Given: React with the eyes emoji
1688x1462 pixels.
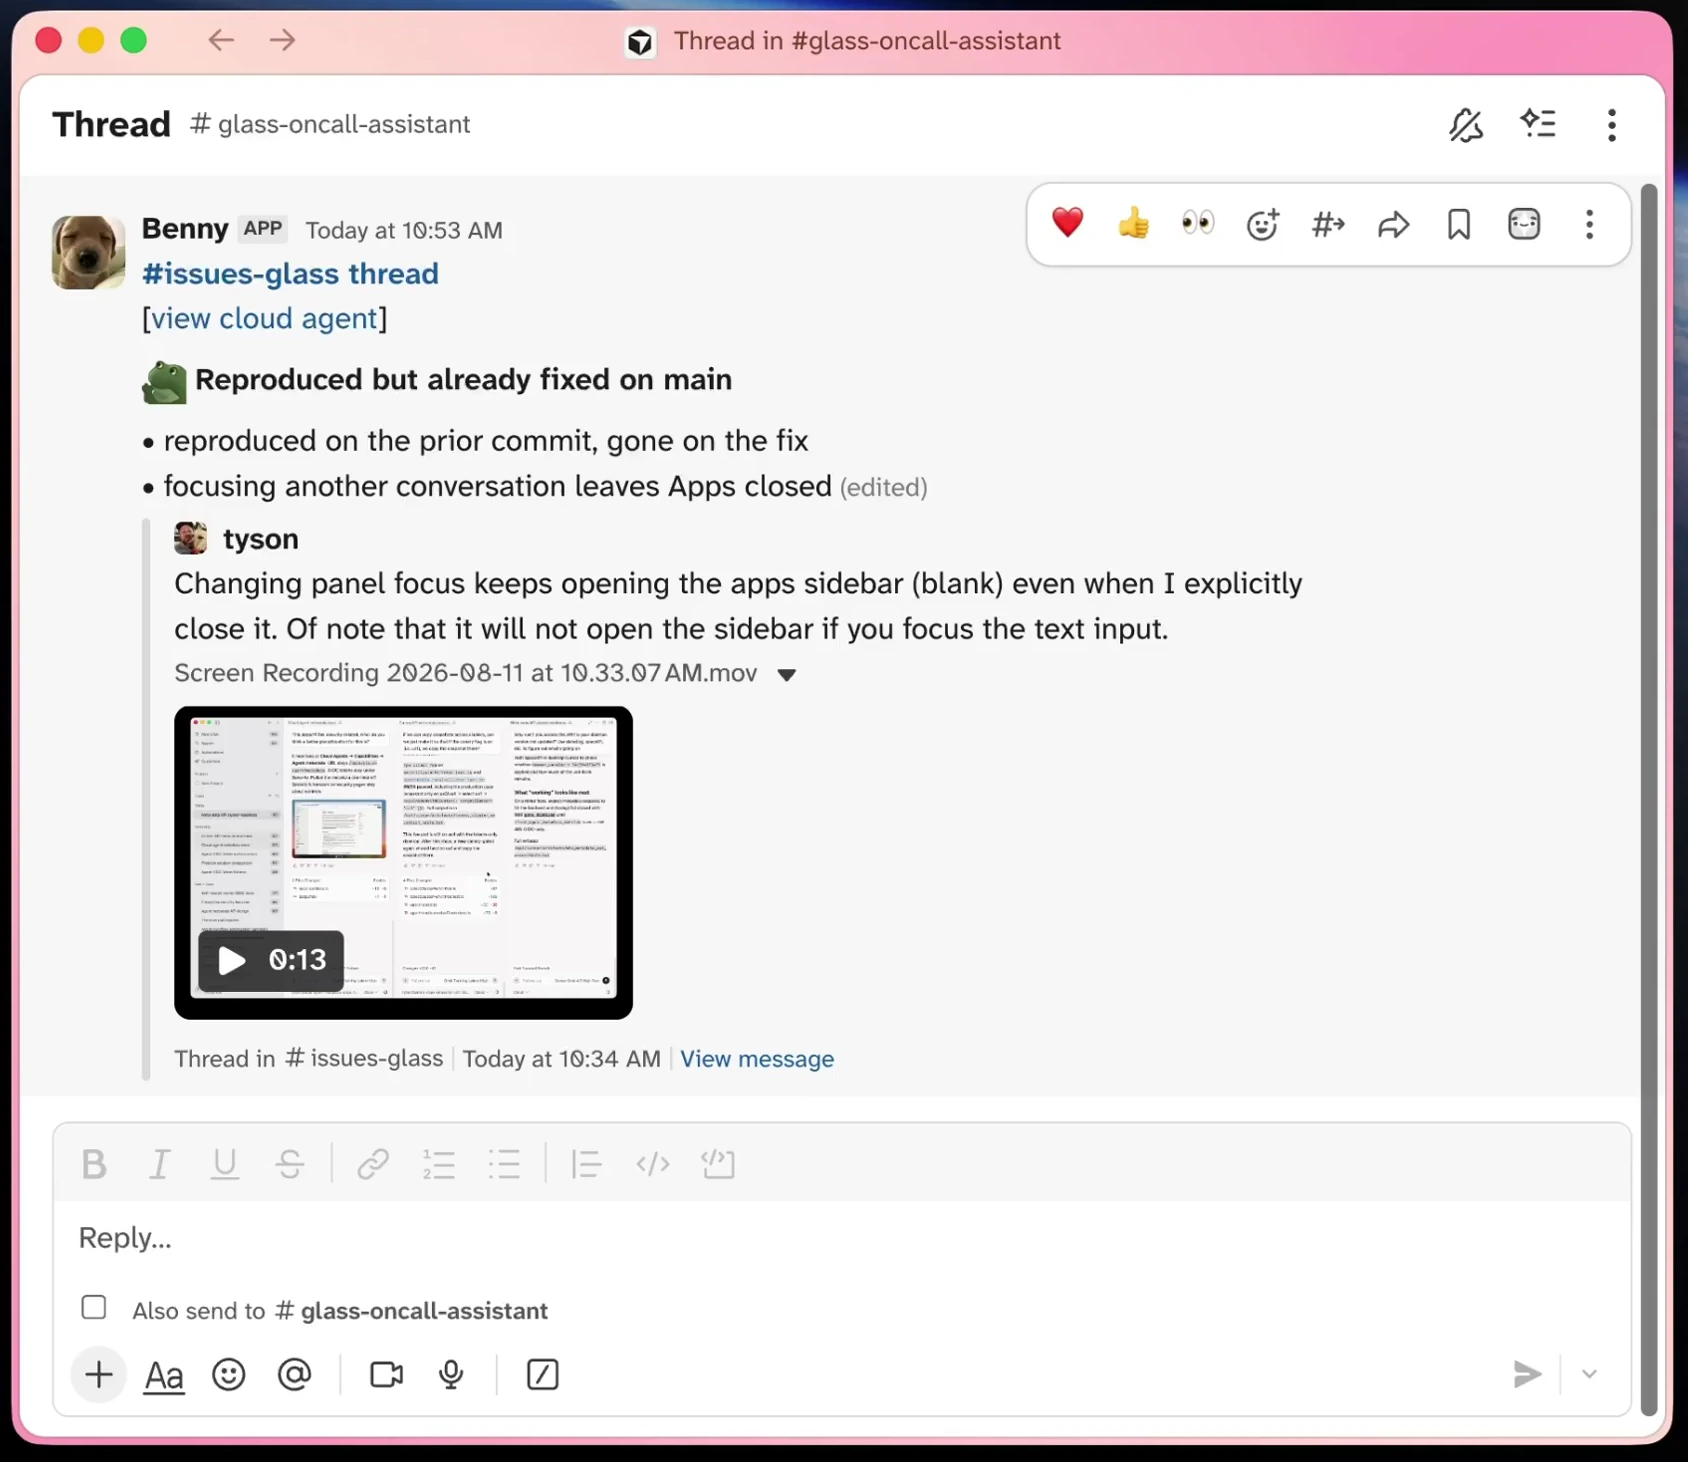Looking at the screenshot, I should [1197, 224].
